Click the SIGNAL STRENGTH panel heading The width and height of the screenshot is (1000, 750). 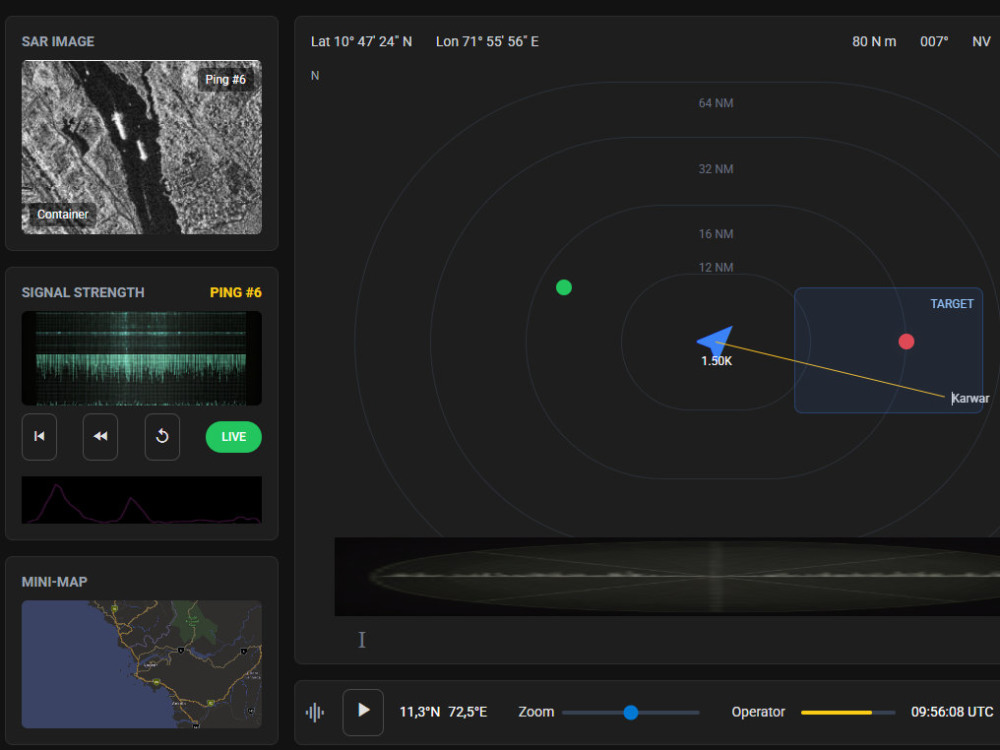[x=83, y=292]
